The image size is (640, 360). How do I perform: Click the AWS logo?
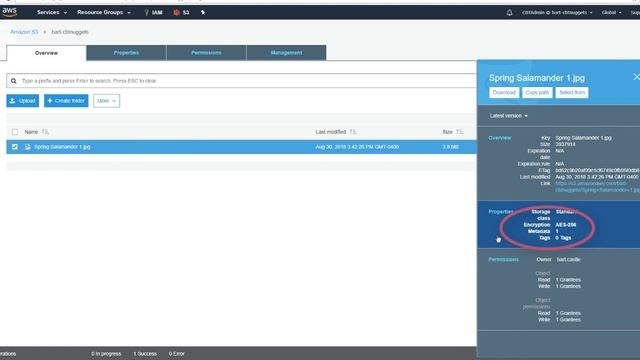(x=9, y=12)
